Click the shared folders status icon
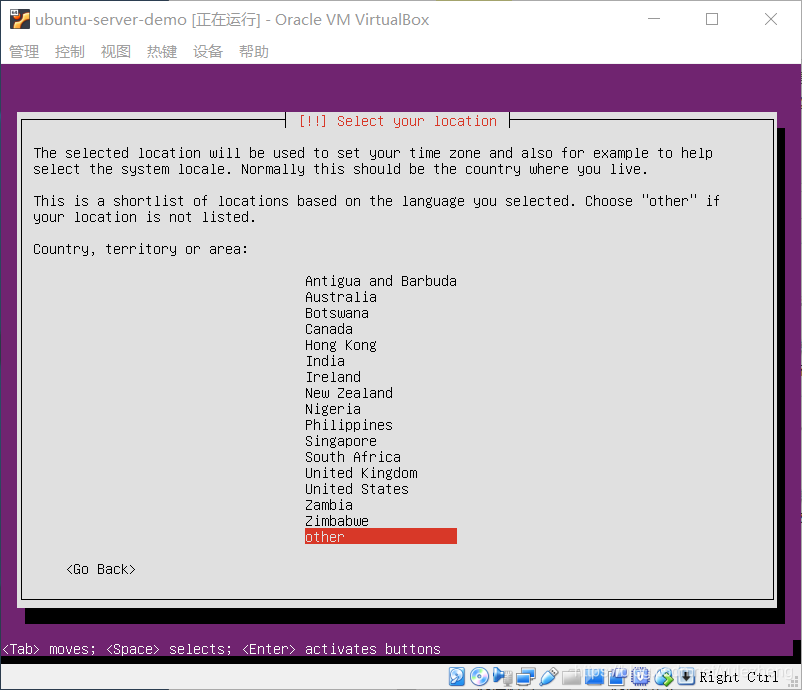The image size is (802, 690). tap(572, 677)
